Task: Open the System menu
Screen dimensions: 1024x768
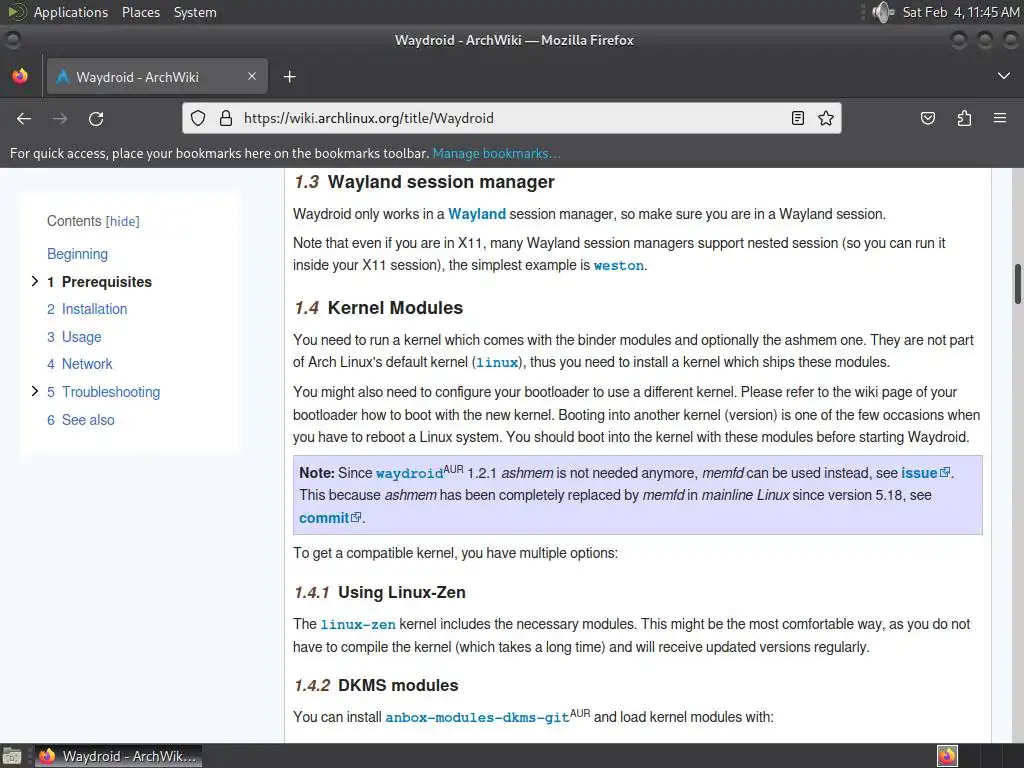Action: click(195, 12)
